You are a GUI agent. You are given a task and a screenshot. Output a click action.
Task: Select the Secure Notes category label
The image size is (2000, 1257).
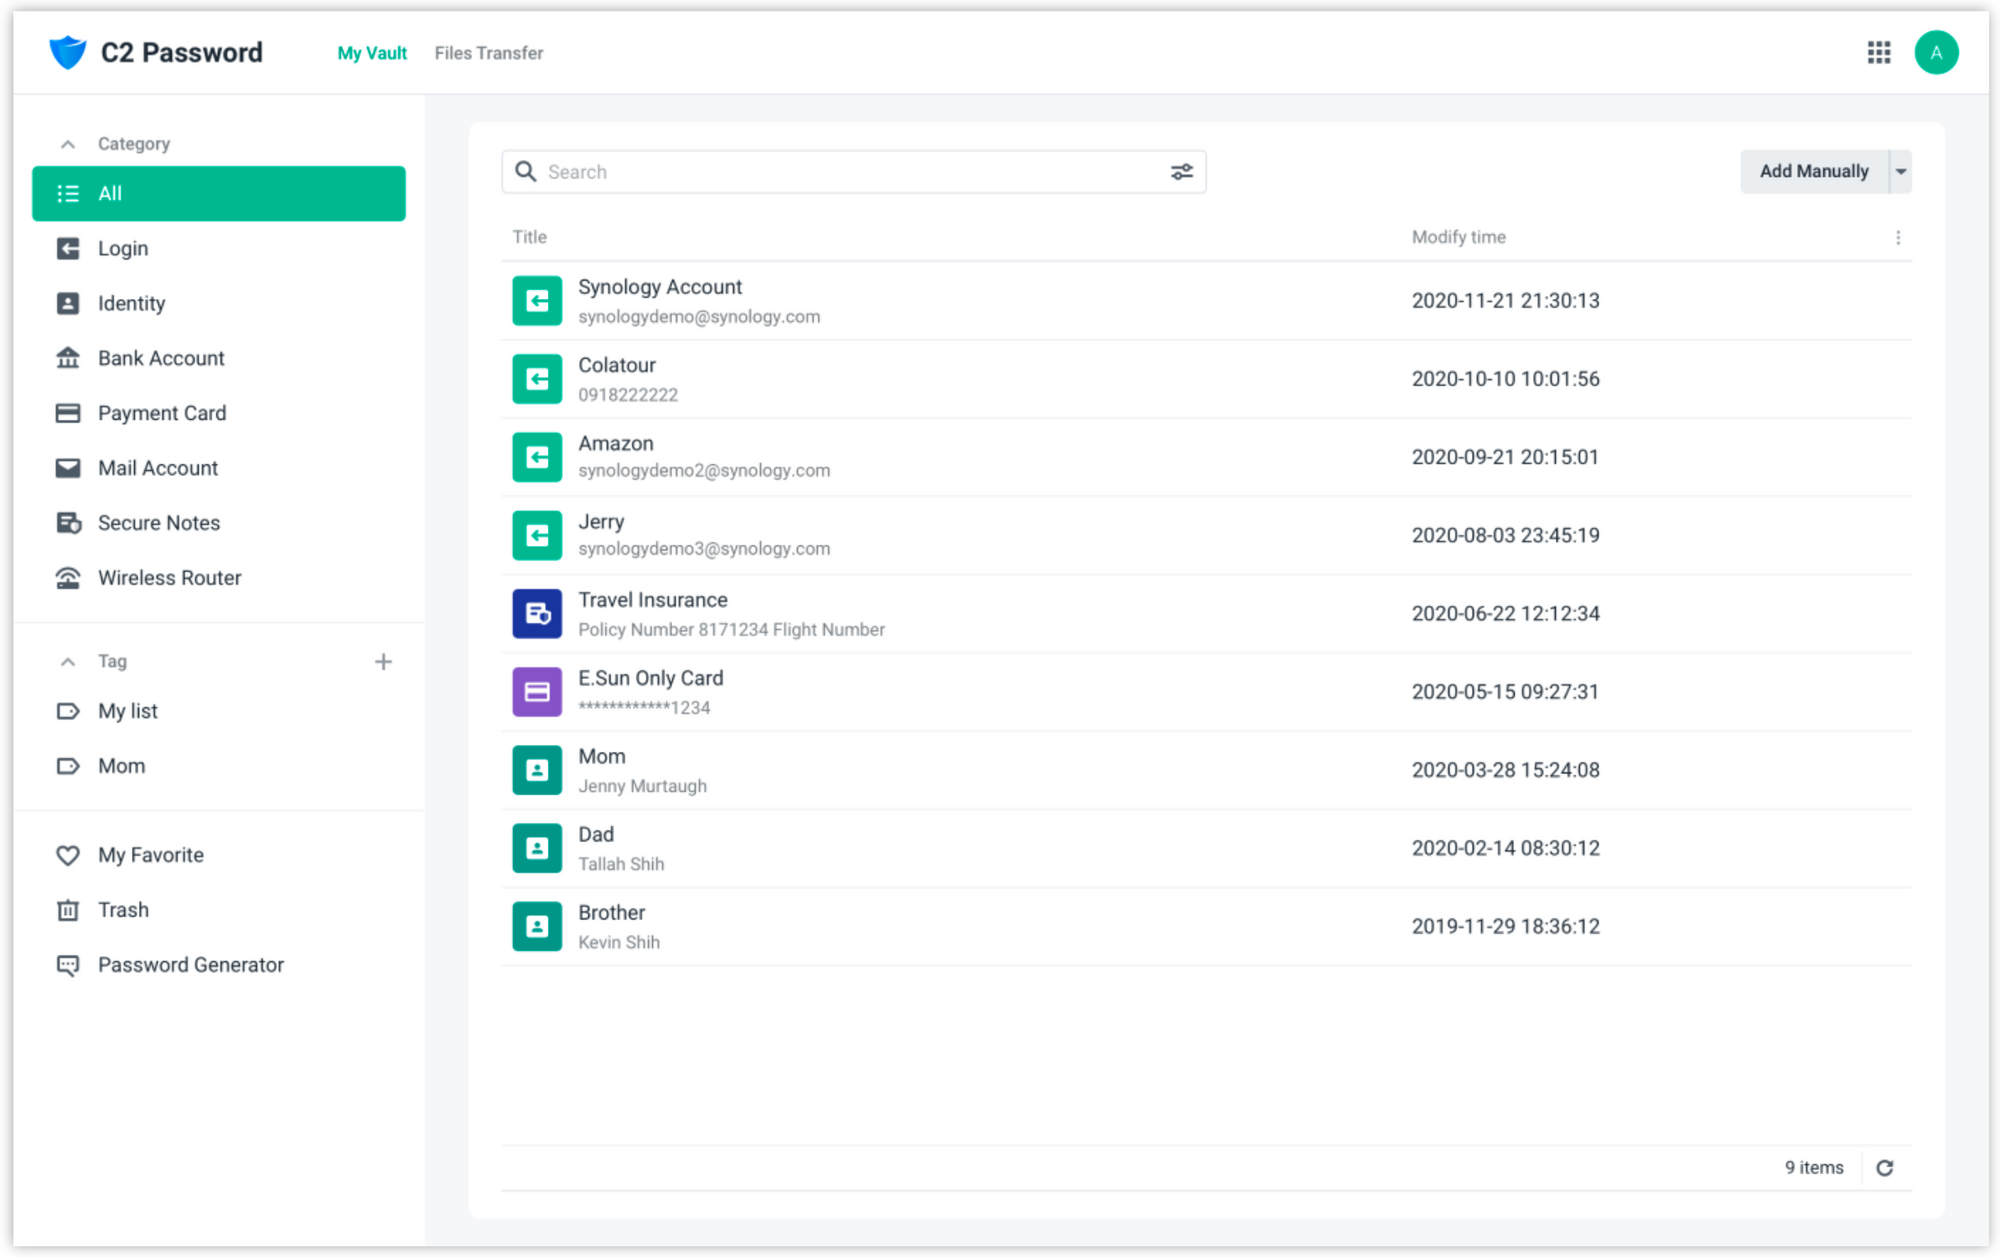[x=159, y=523]
